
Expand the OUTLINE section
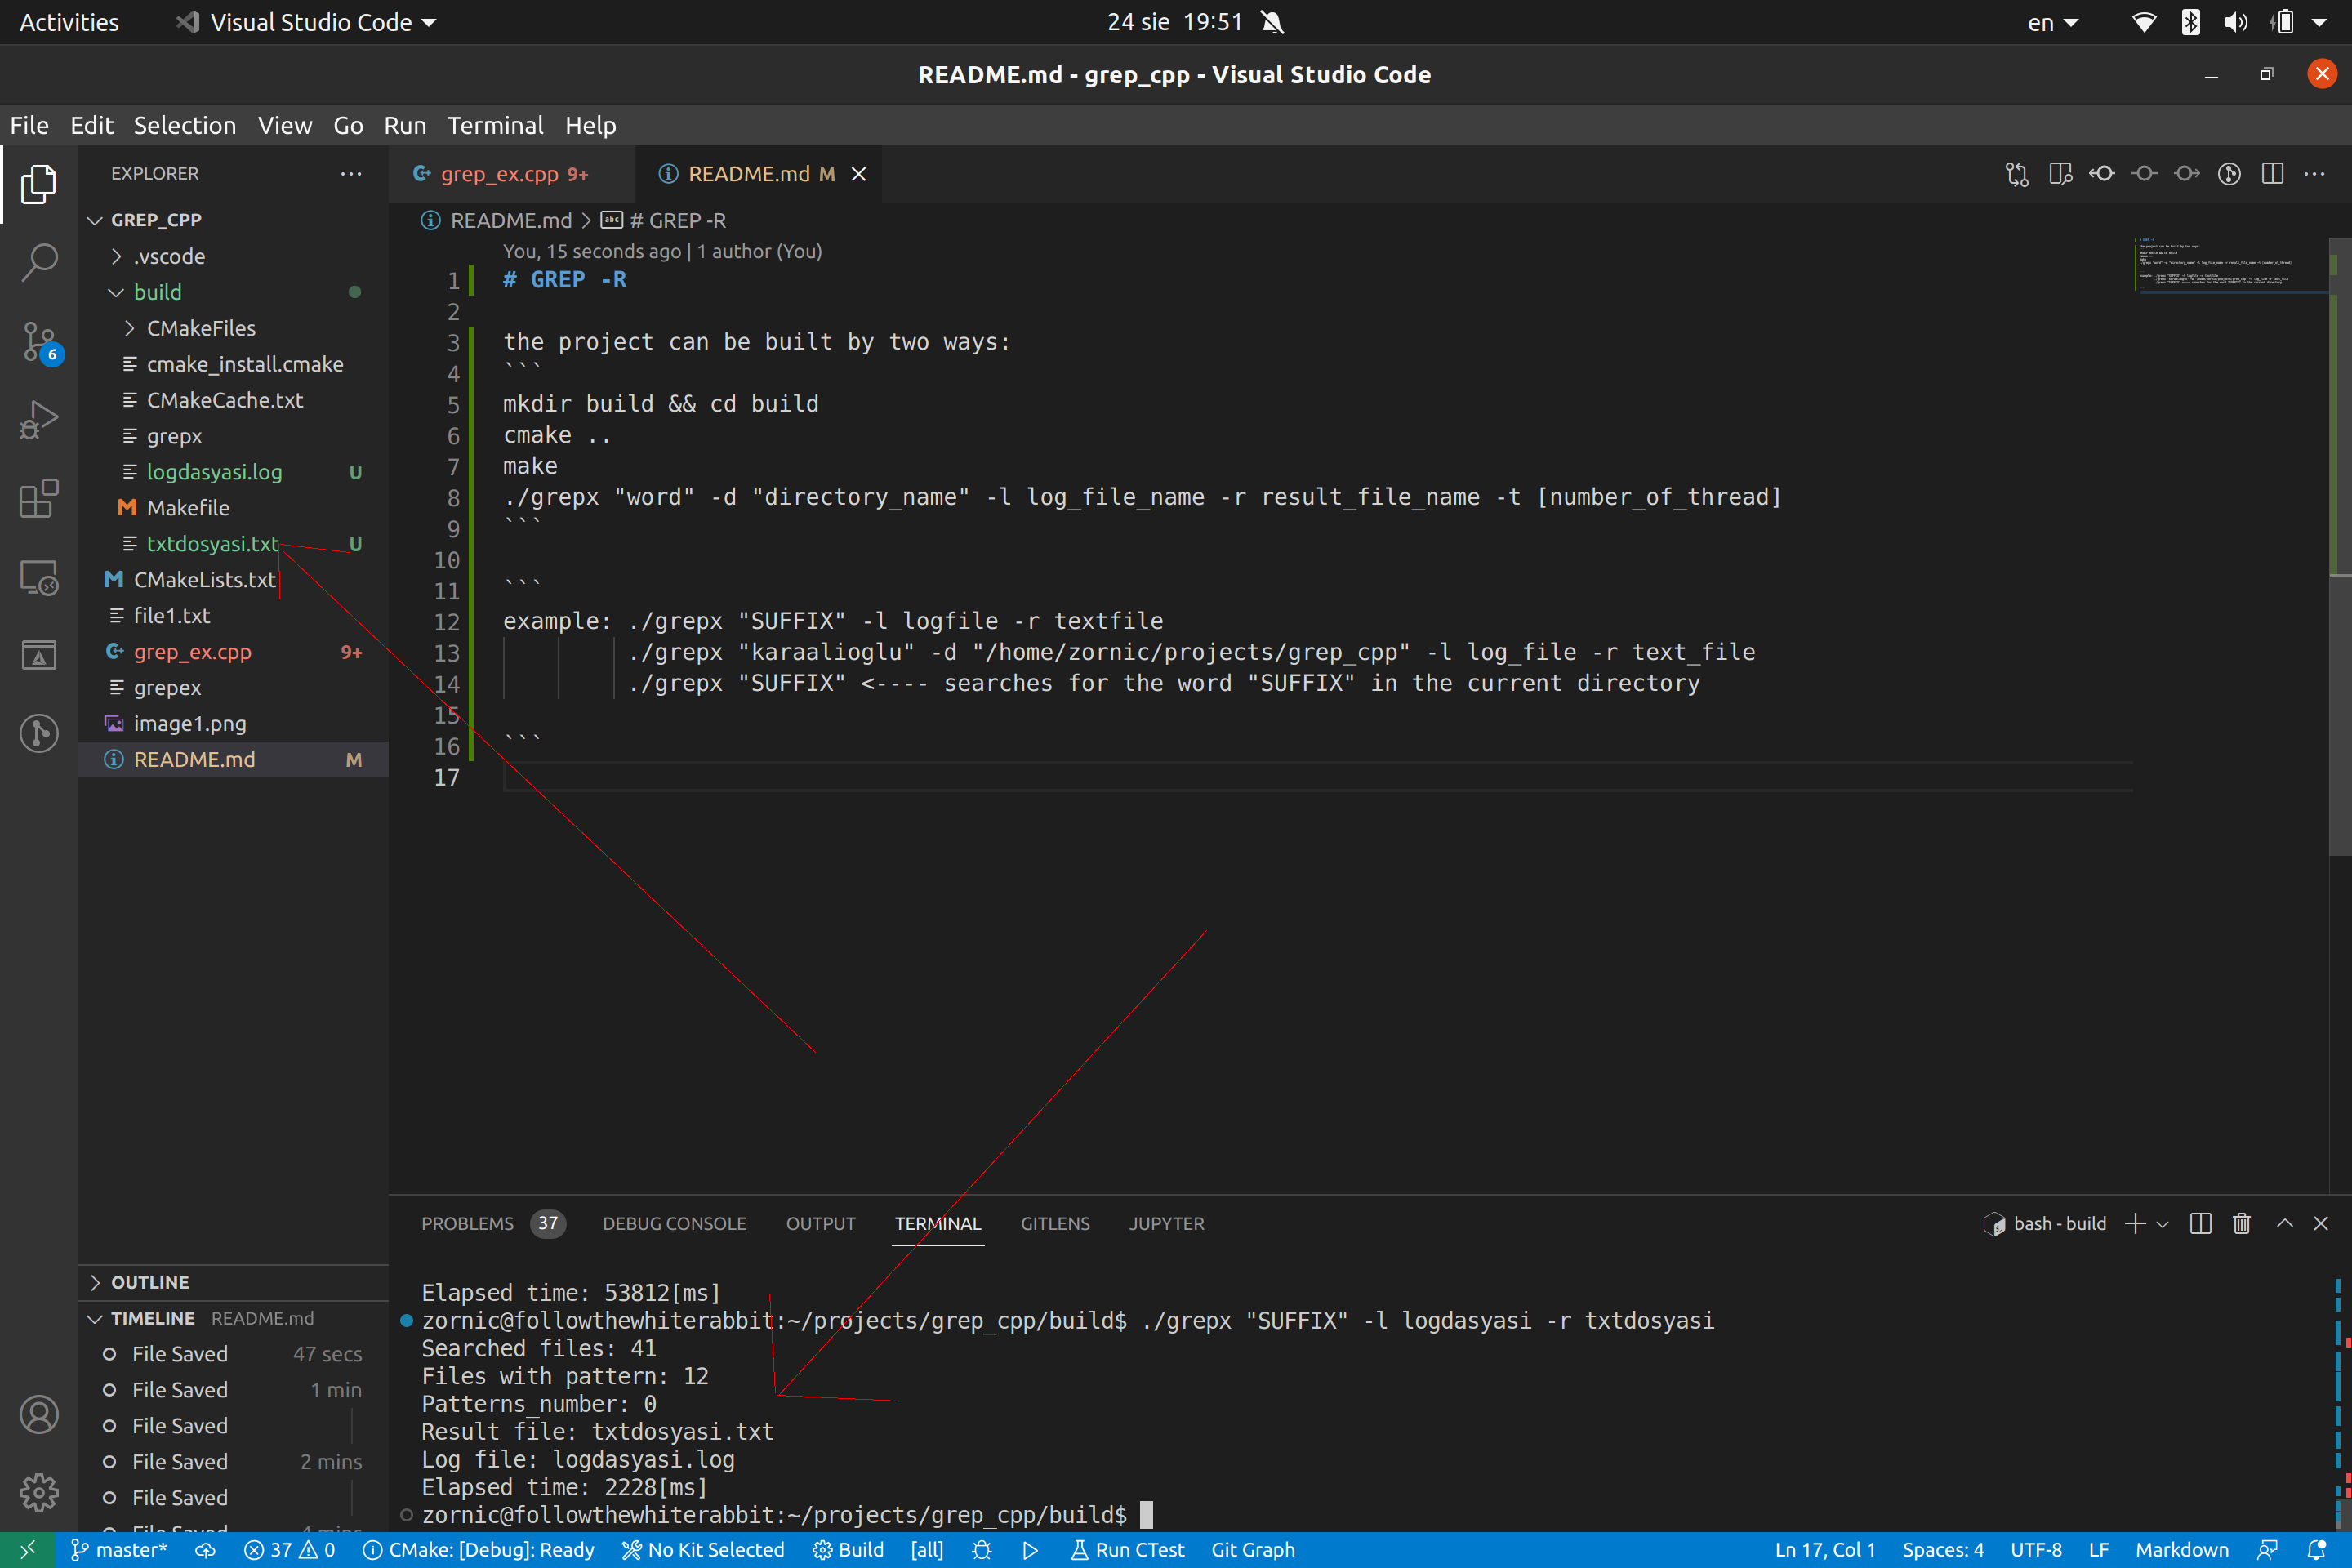pos(150,1282)
